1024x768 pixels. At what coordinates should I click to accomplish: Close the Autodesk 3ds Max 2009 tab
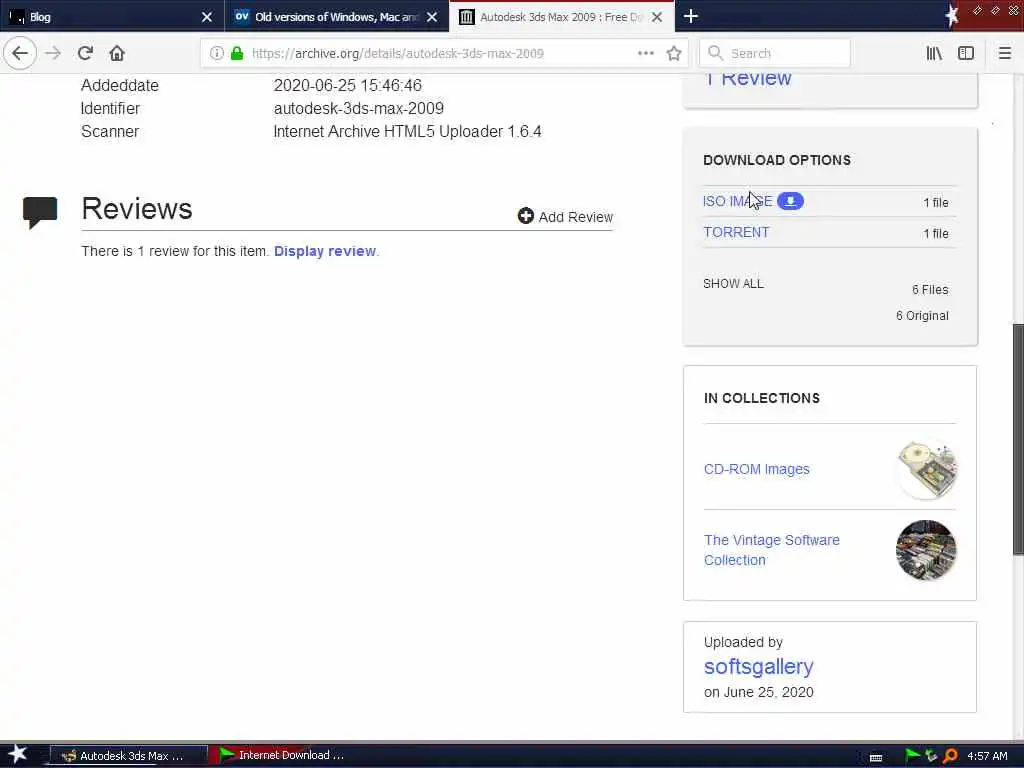(x=657, y=17)
